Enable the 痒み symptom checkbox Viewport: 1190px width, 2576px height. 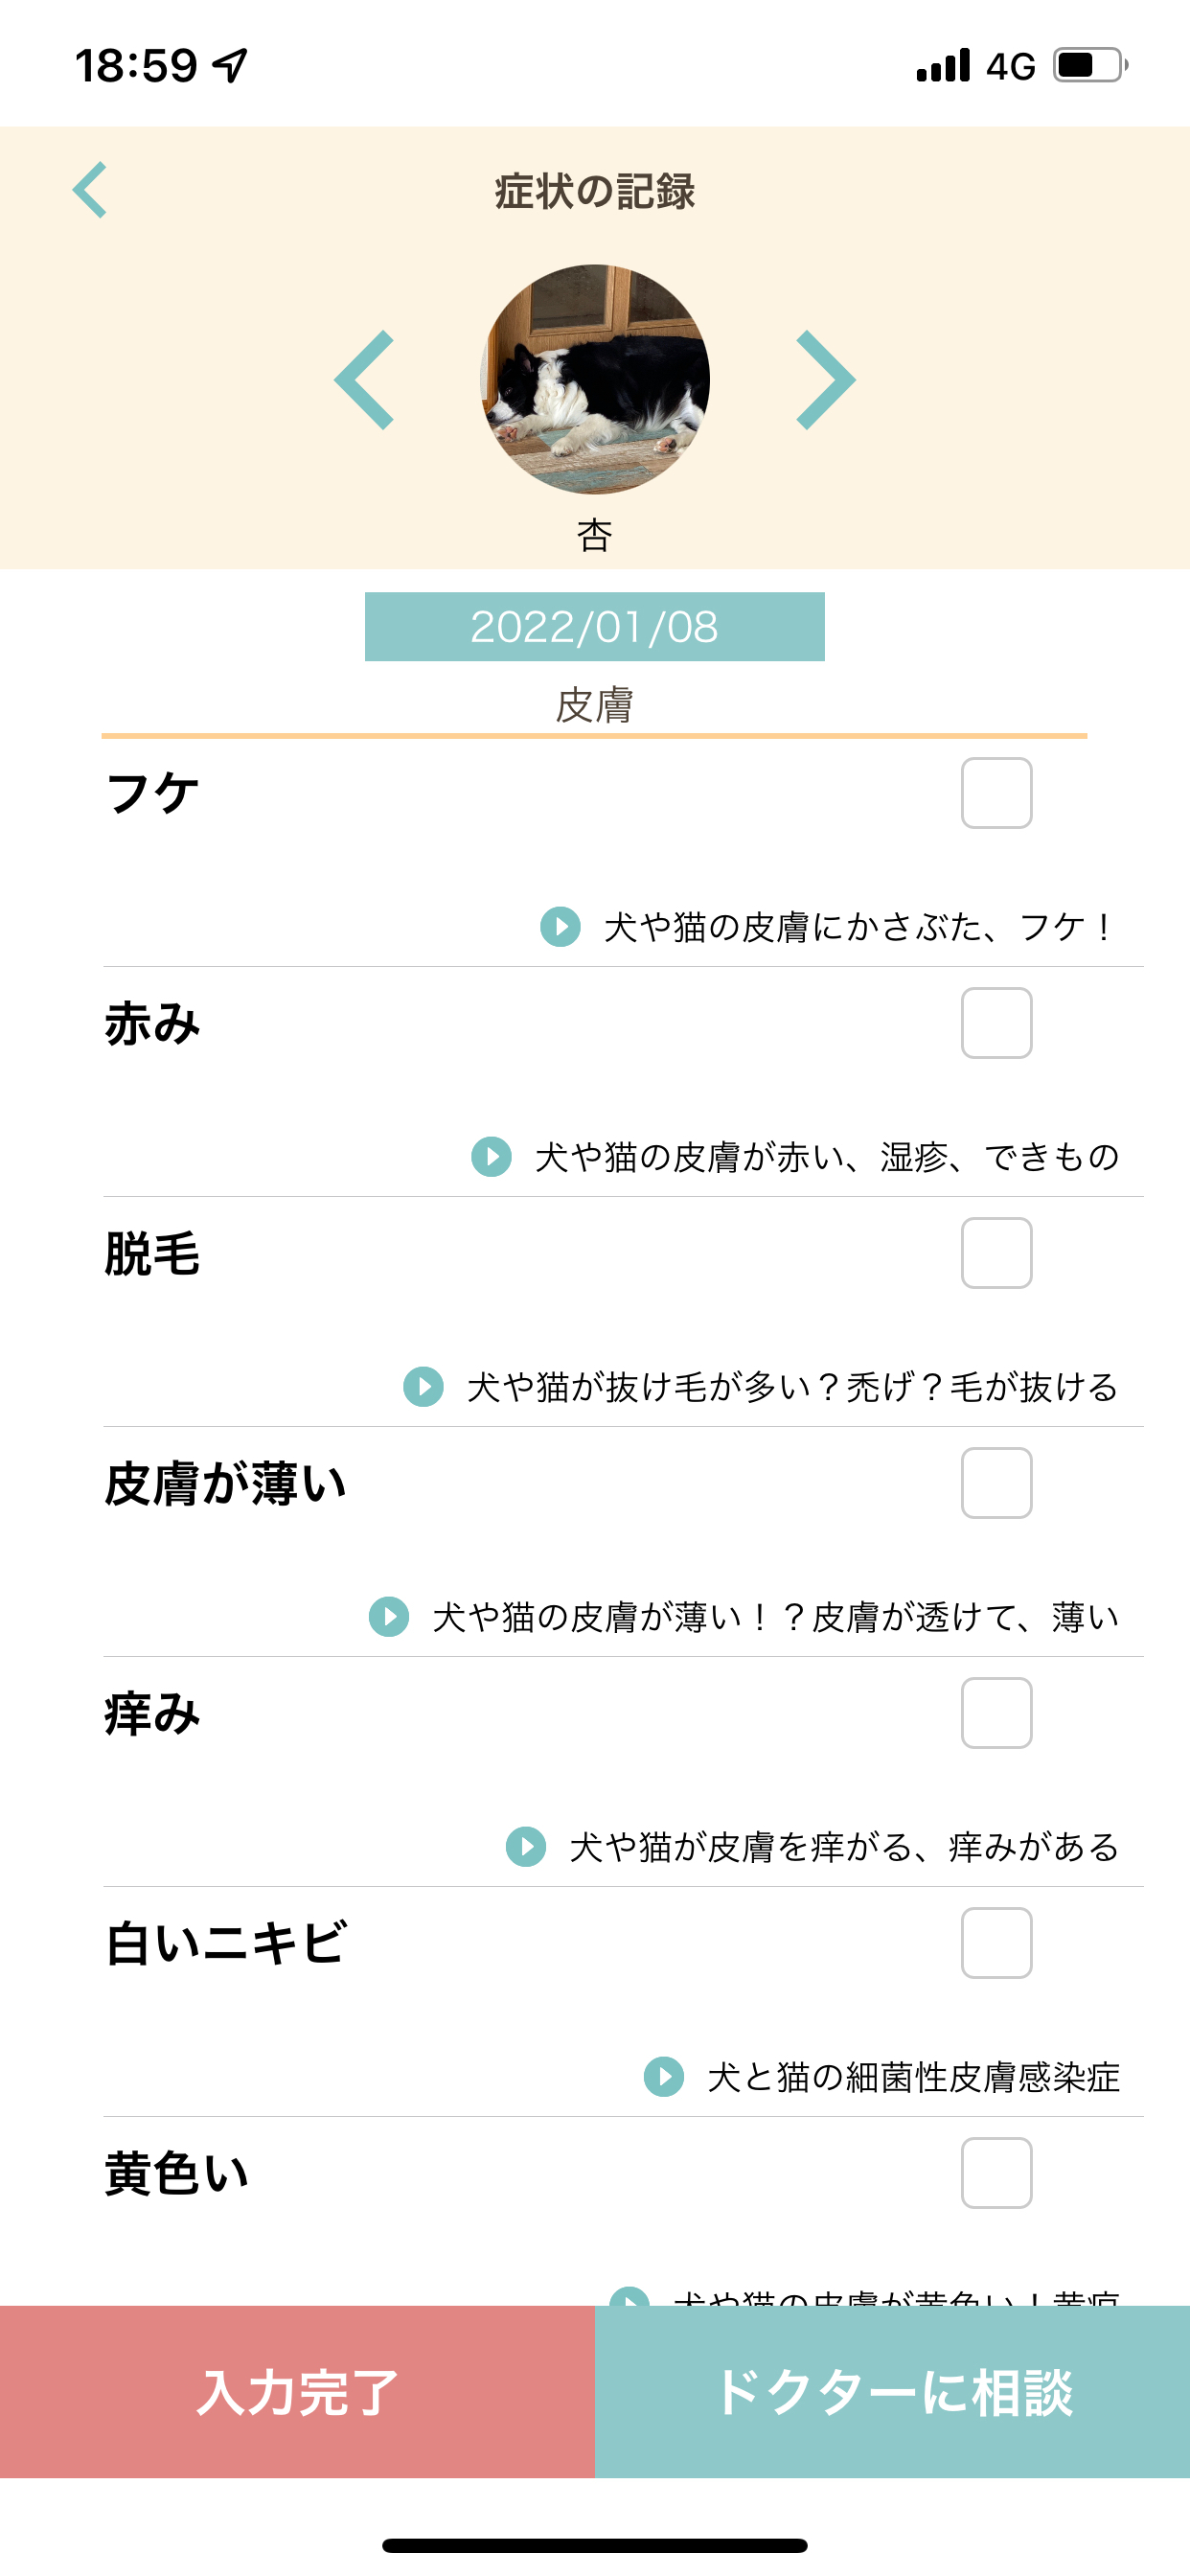pyautogui.click(x=996, y=1713)
